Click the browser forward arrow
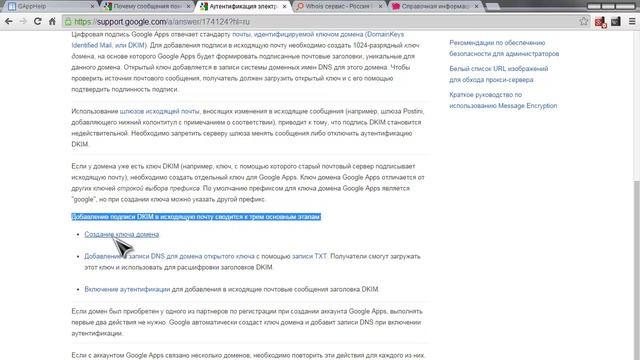This screenshot has width=640, height=360. click(23, 21)
